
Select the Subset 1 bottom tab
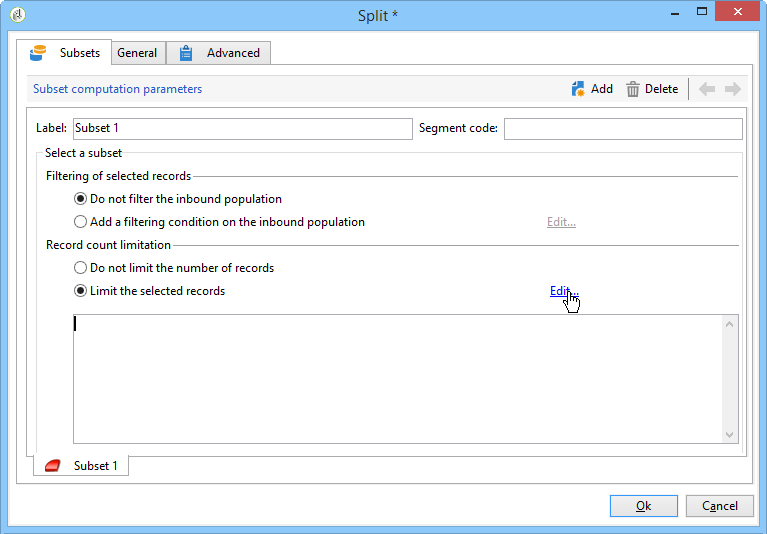[81, 466]
